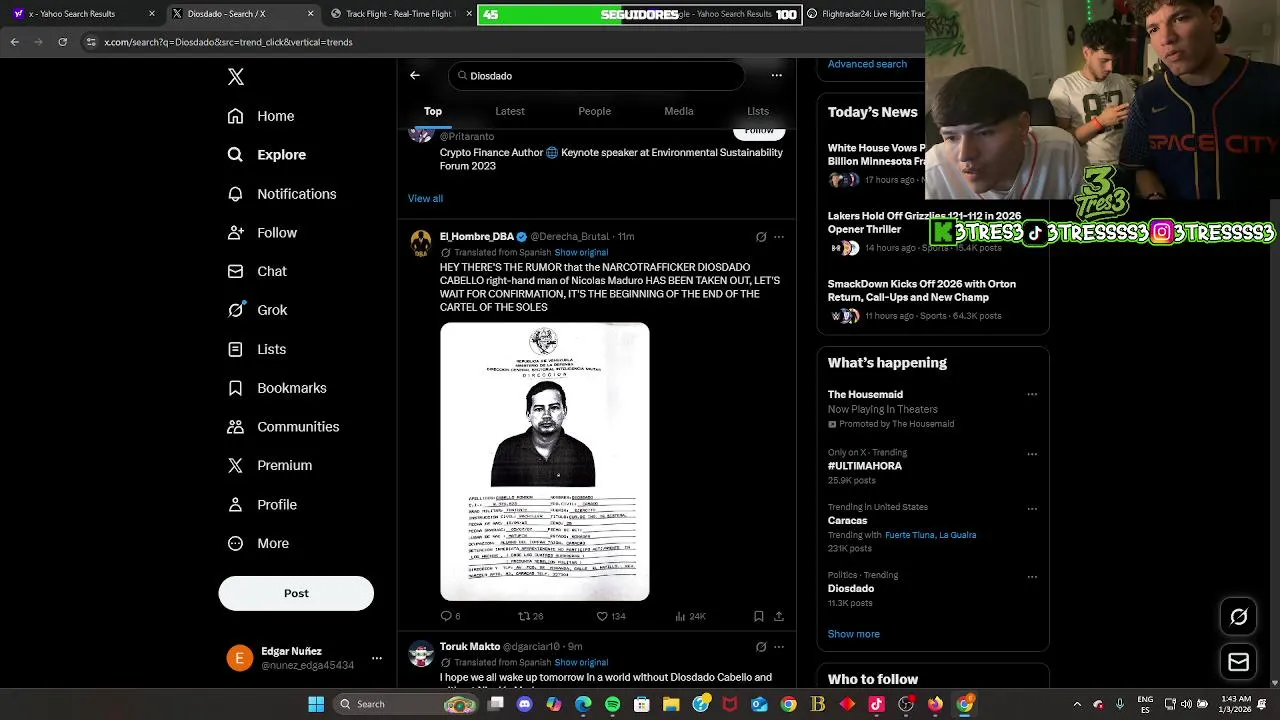Share the El_Hombre_DBA post

pyautogui.click(x=779, y=616)
